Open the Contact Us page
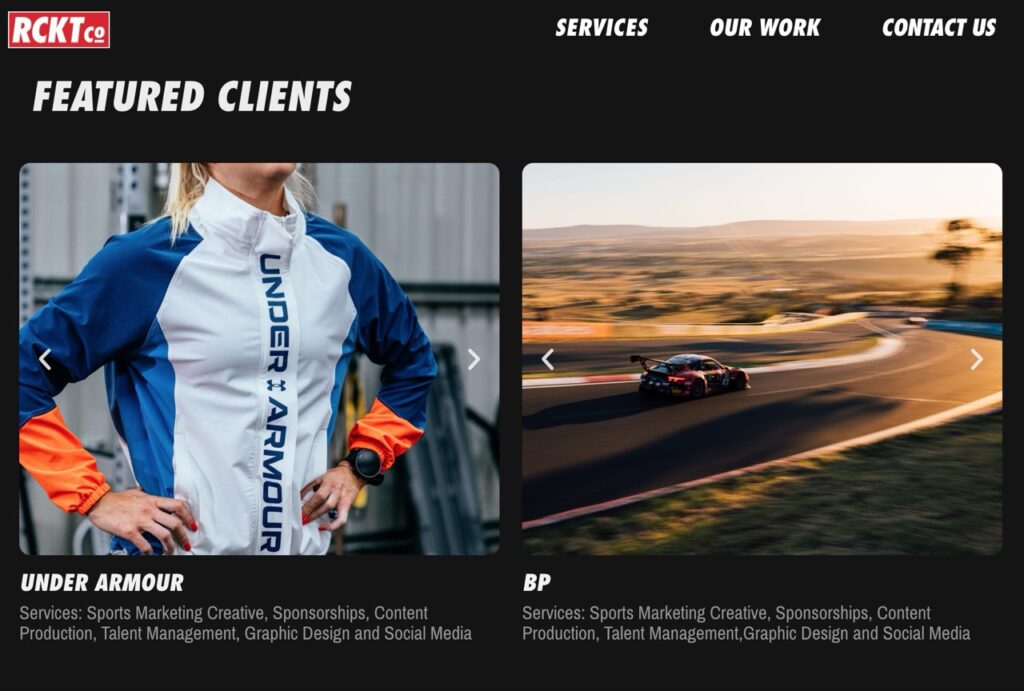 (939, 27)
